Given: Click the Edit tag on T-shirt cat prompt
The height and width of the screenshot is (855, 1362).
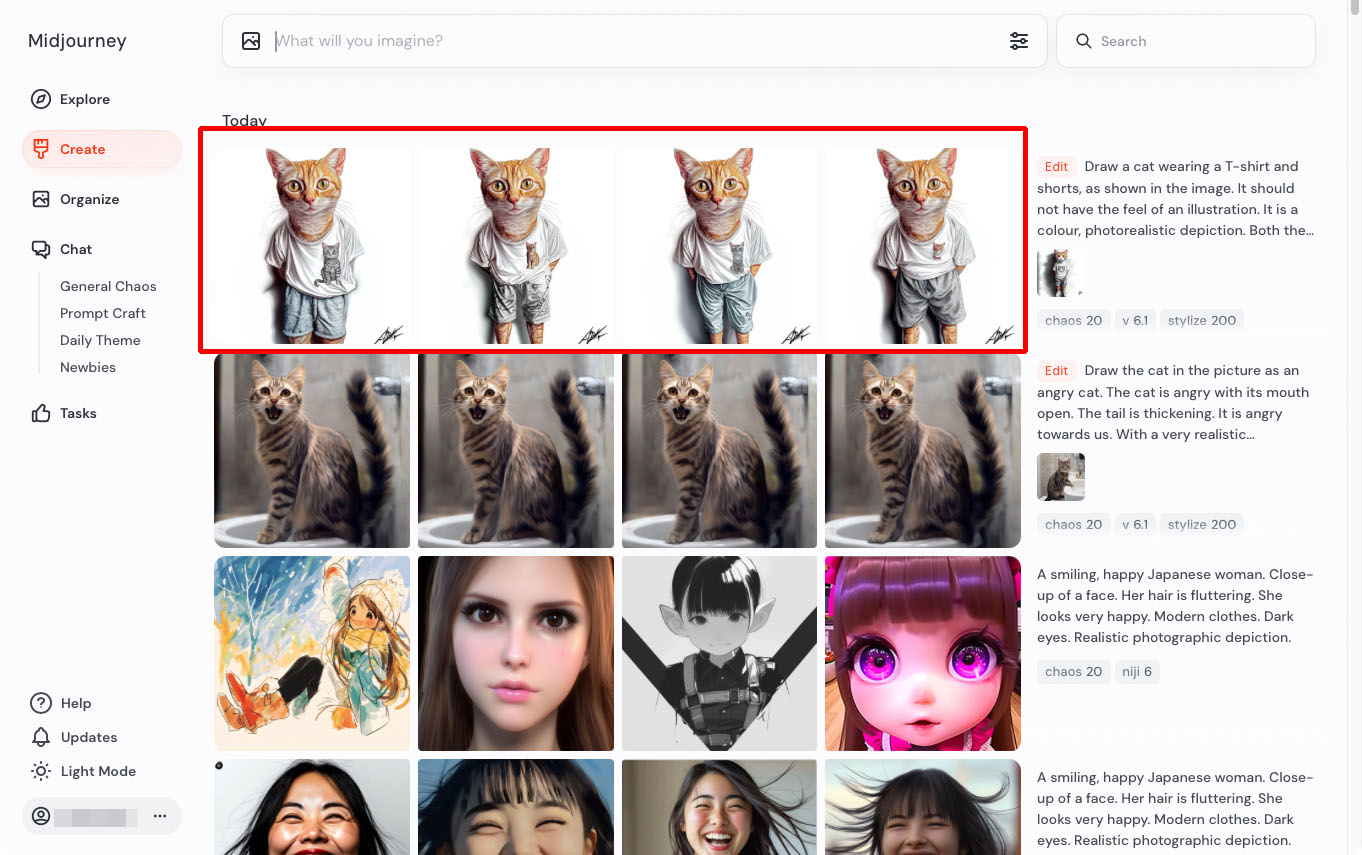Looking at the screenshot, I should click(x=1056, y=167).
